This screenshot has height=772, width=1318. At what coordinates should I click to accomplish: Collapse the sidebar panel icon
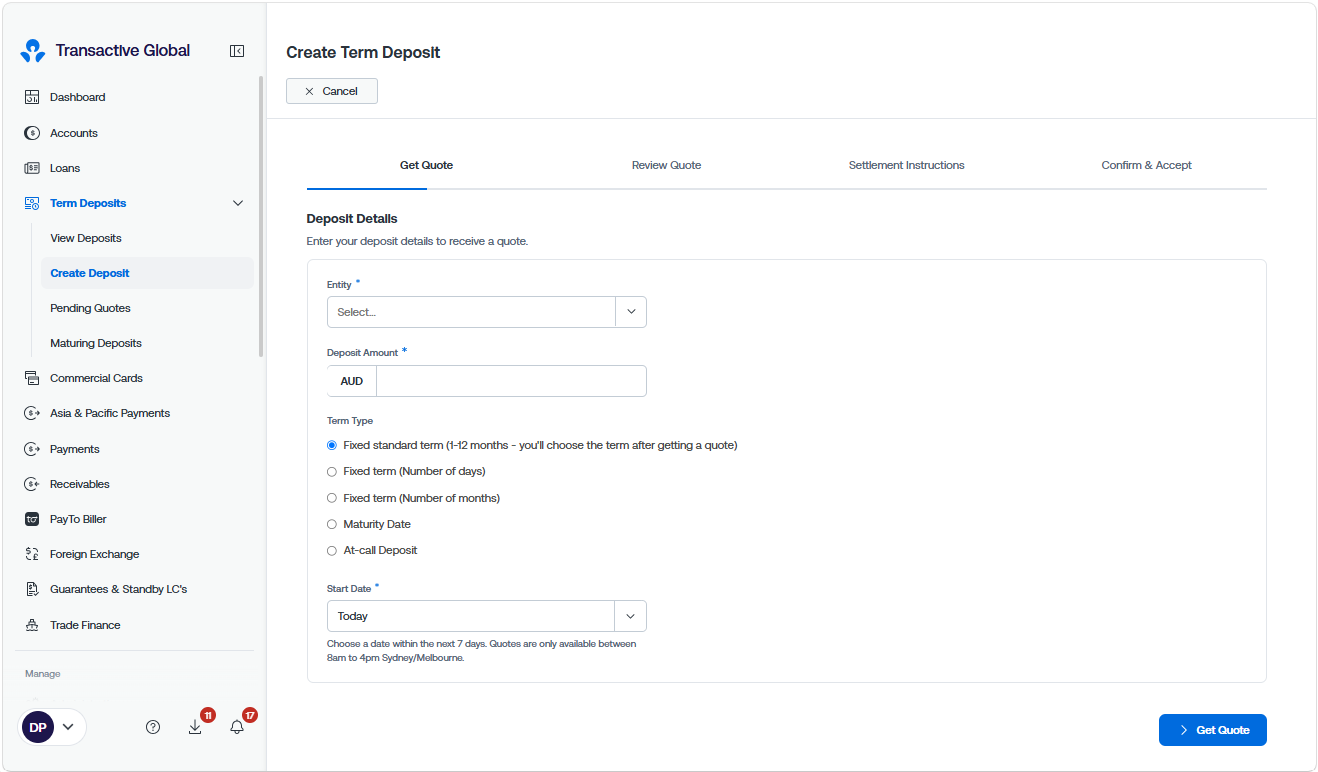(x=237, y=51)
